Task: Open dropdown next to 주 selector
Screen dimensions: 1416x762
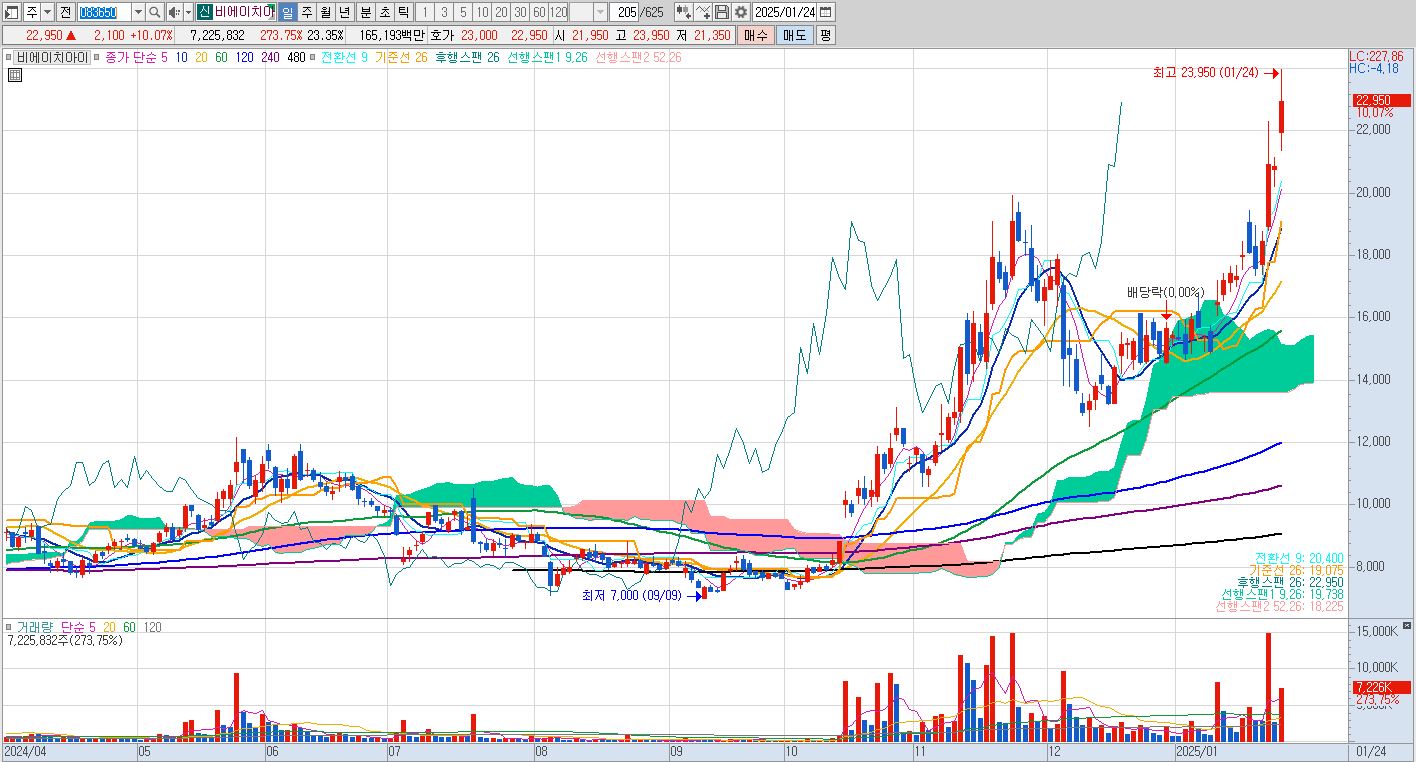Action: coord(47,12)
